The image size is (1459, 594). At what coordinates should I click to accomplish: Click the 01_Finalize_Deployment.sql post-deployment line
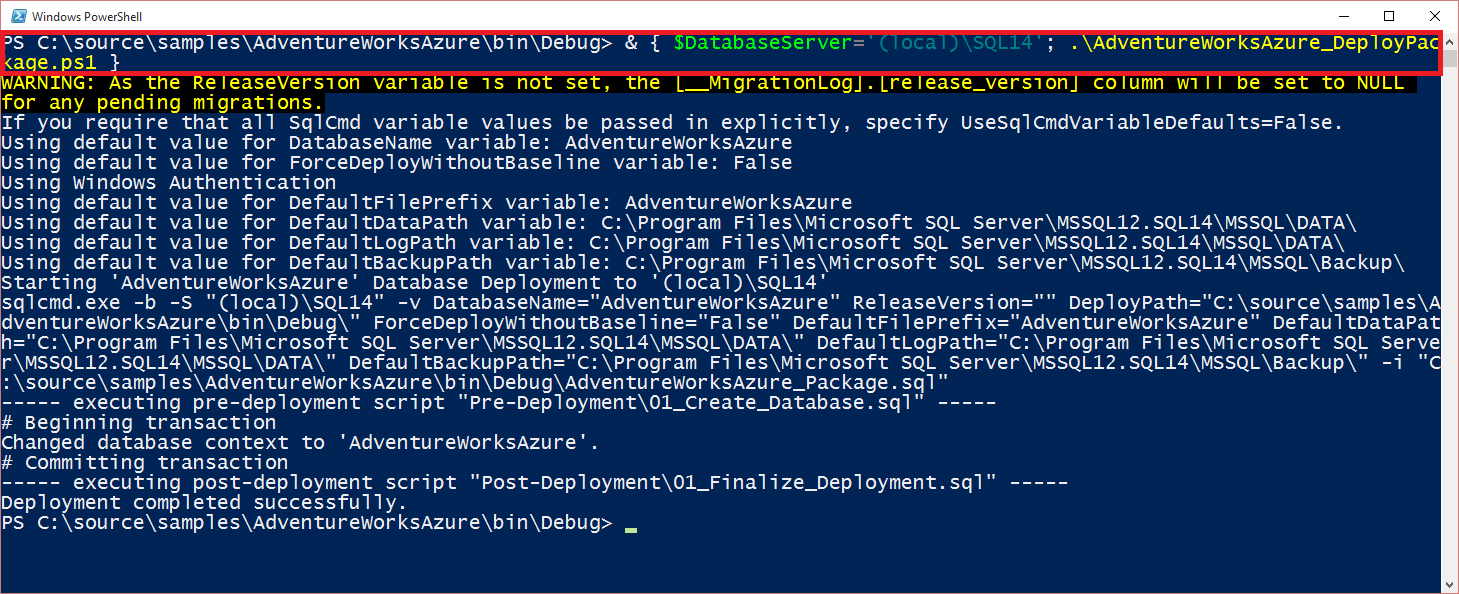(534, 483)
